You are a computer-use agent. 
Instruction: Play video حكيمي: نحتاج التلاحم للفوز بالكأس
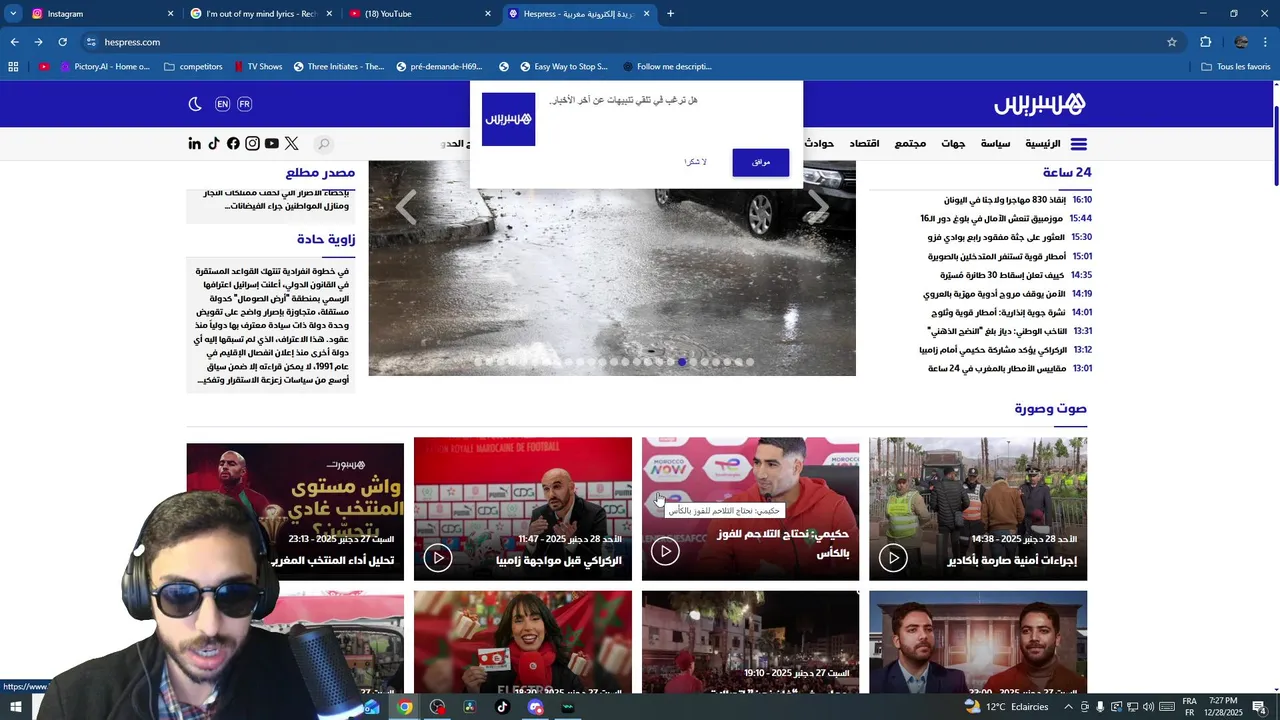665,551
